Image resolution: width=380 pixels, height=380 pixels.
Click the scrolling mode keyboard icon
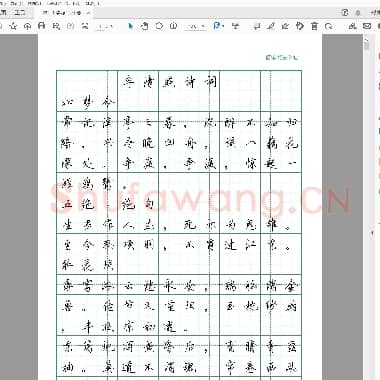(x=236, y=26)
